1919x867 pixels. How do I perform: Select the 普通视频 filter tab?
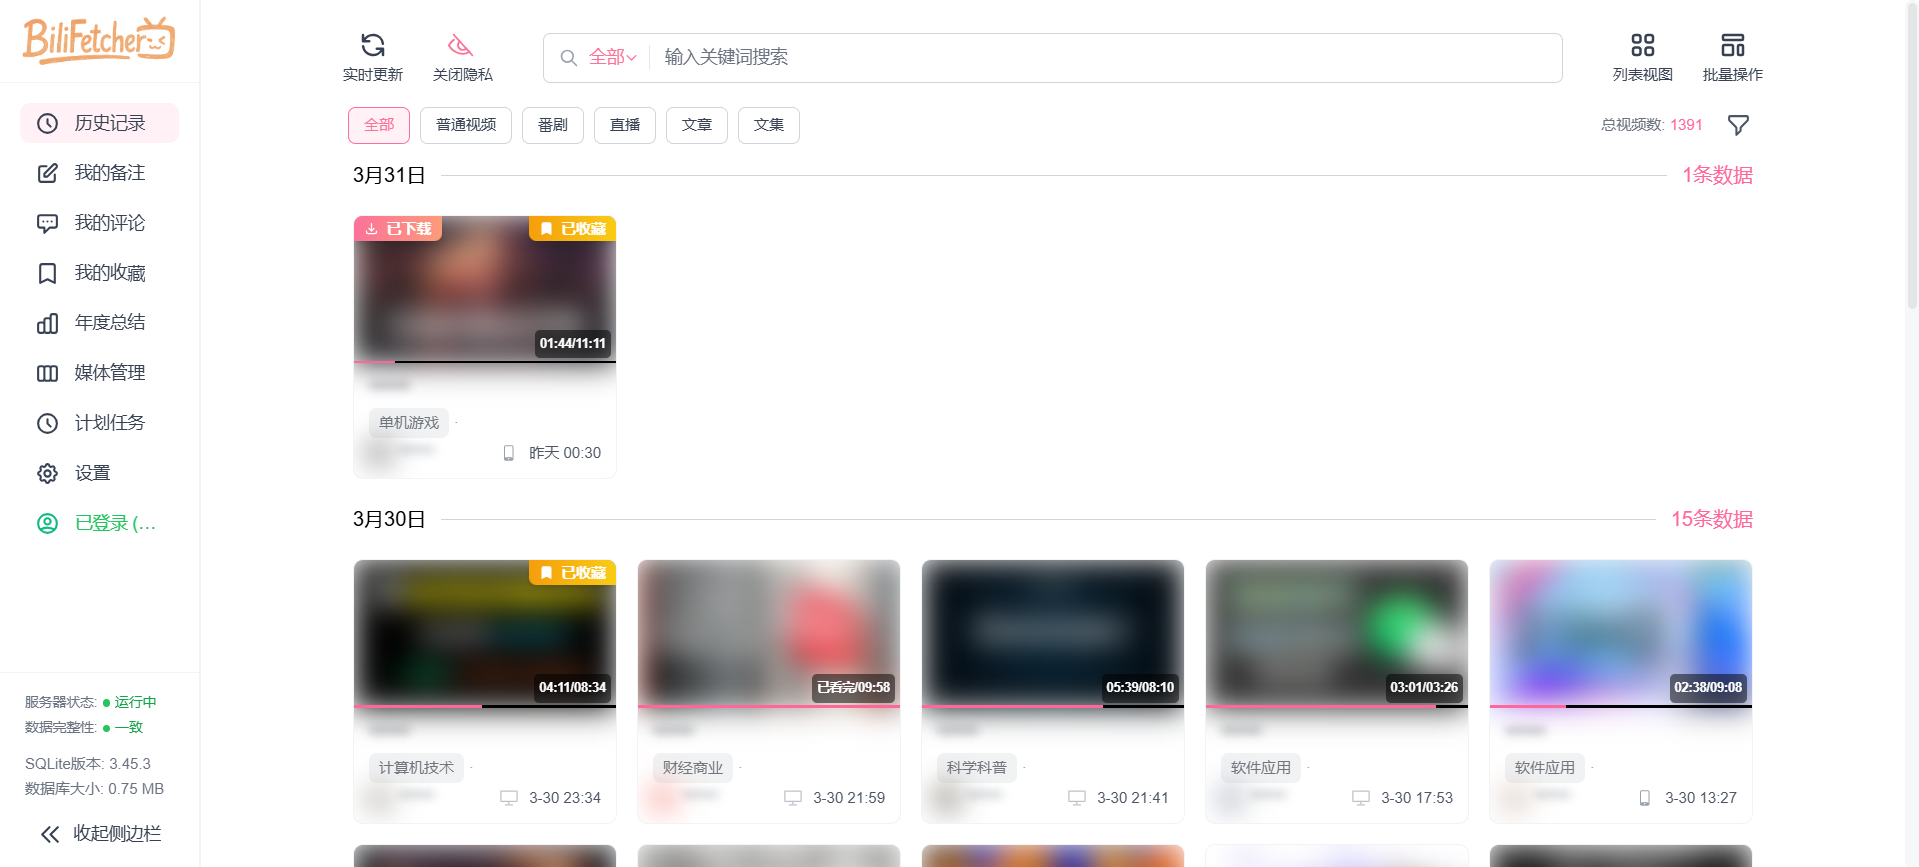point(466,125)
